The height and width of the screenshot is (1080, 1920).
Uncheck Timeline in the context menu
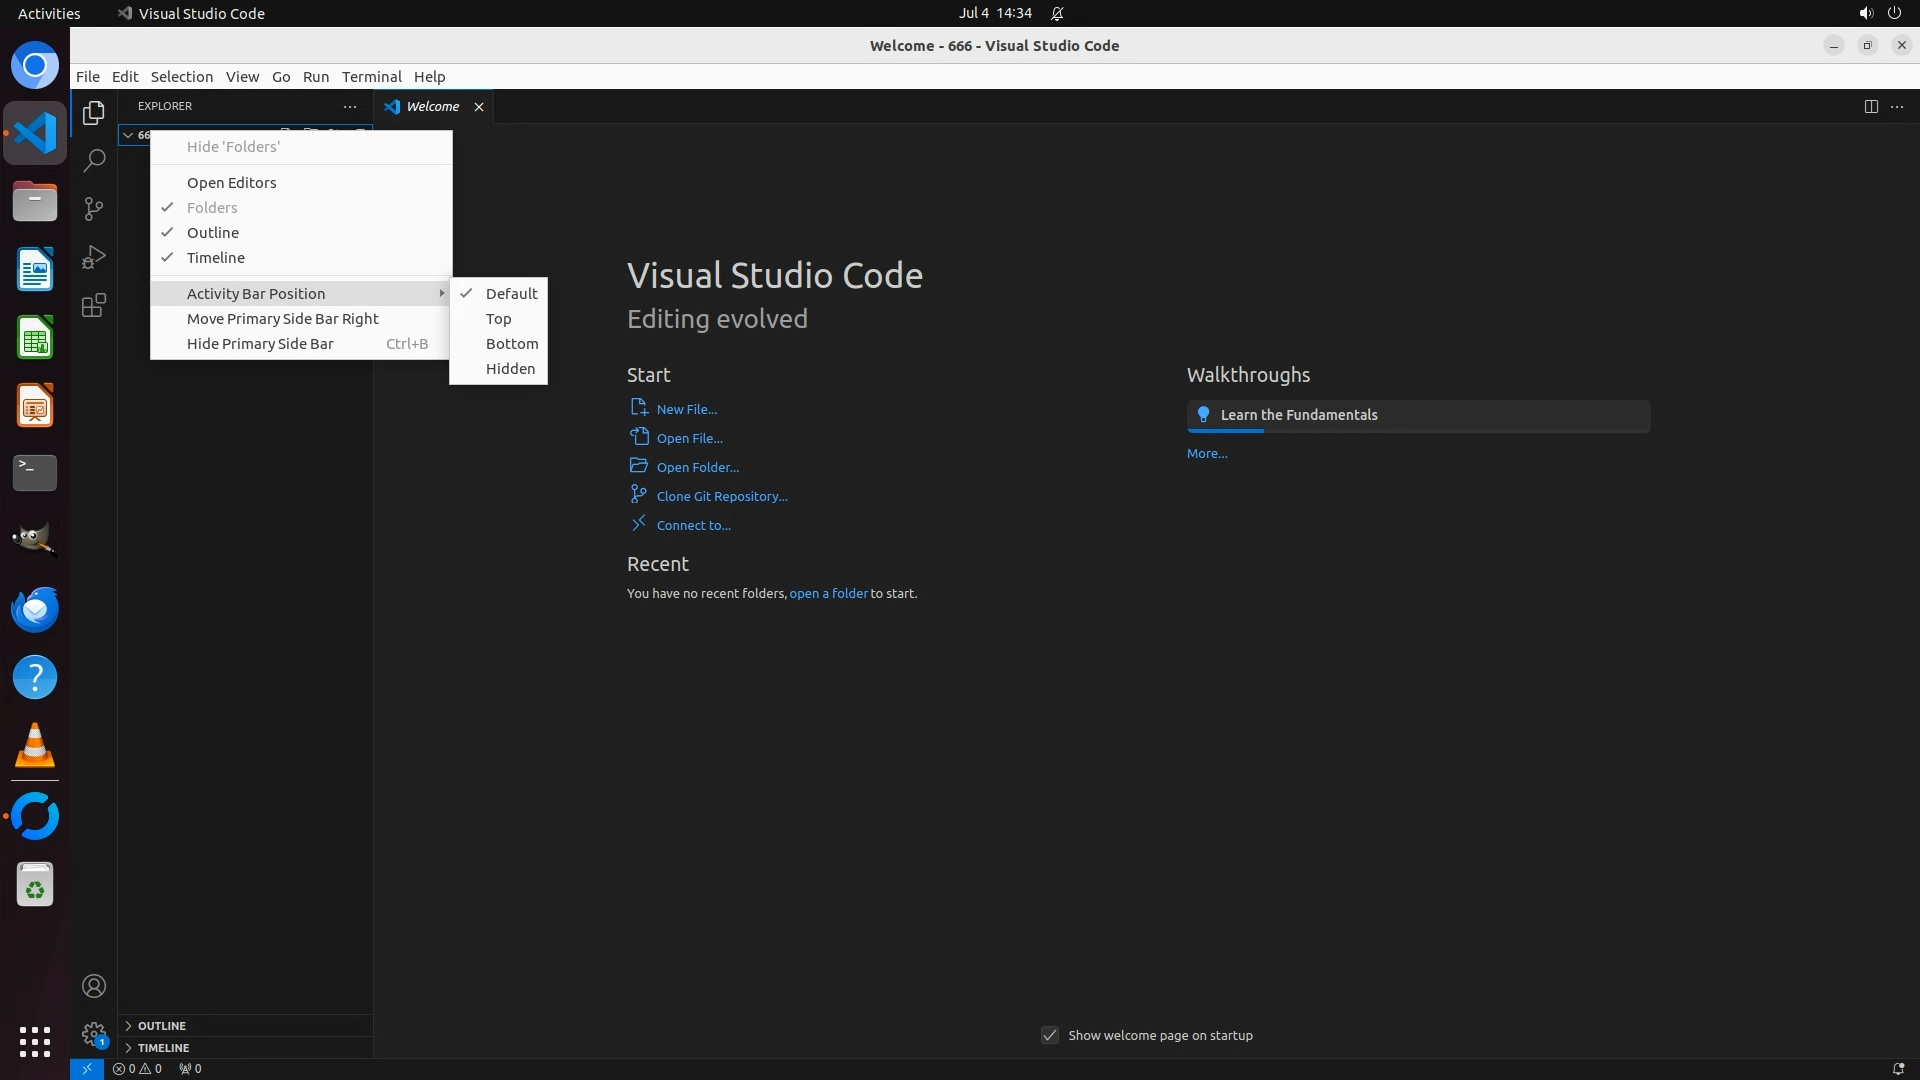pyautogui.click(x=216, y=258)
